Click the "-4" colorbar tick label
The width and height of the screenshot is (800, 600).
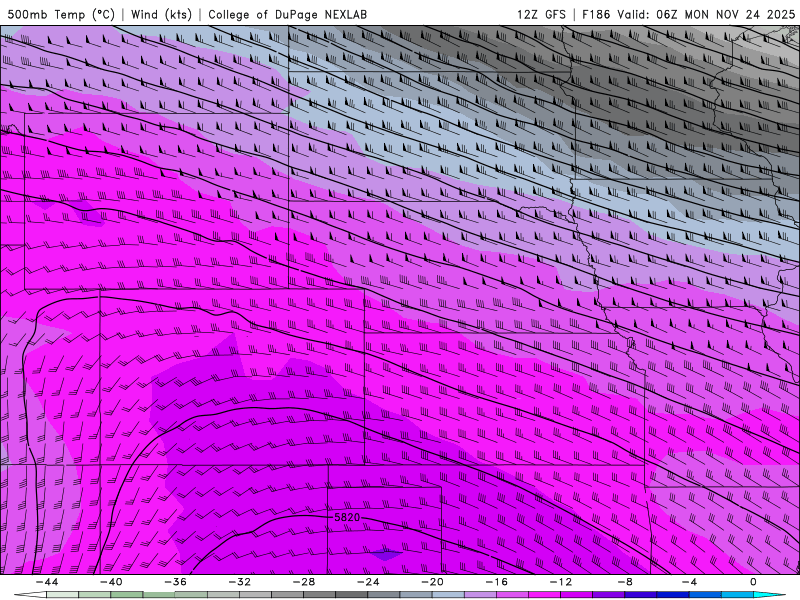[x=689, y=582]
